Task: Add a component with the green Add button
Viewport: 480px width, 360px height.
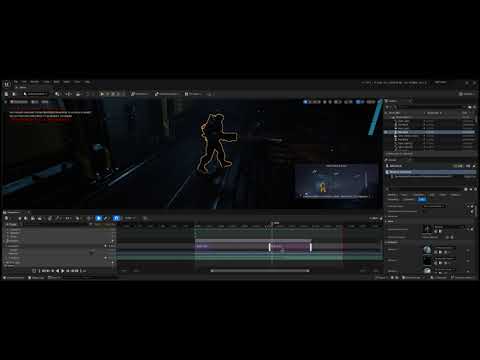Action: click(459, 166)
